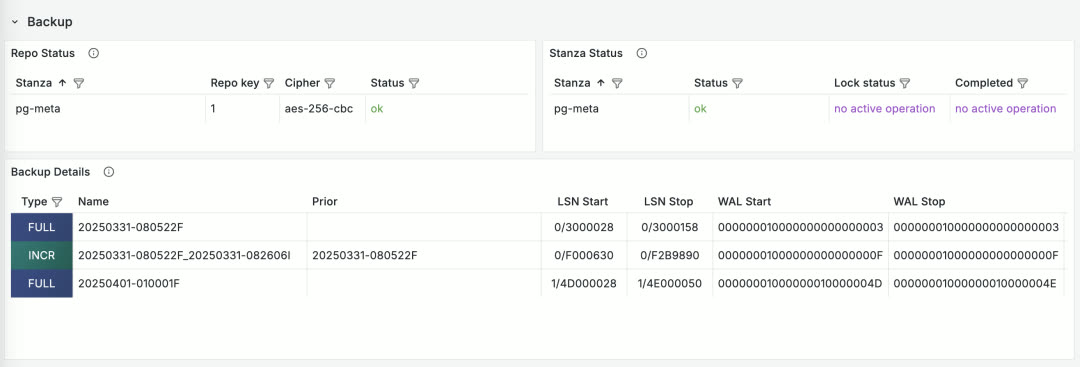Open the Repo Status info icon
This screenshot has height=367, width=1080.
(94, 53)
